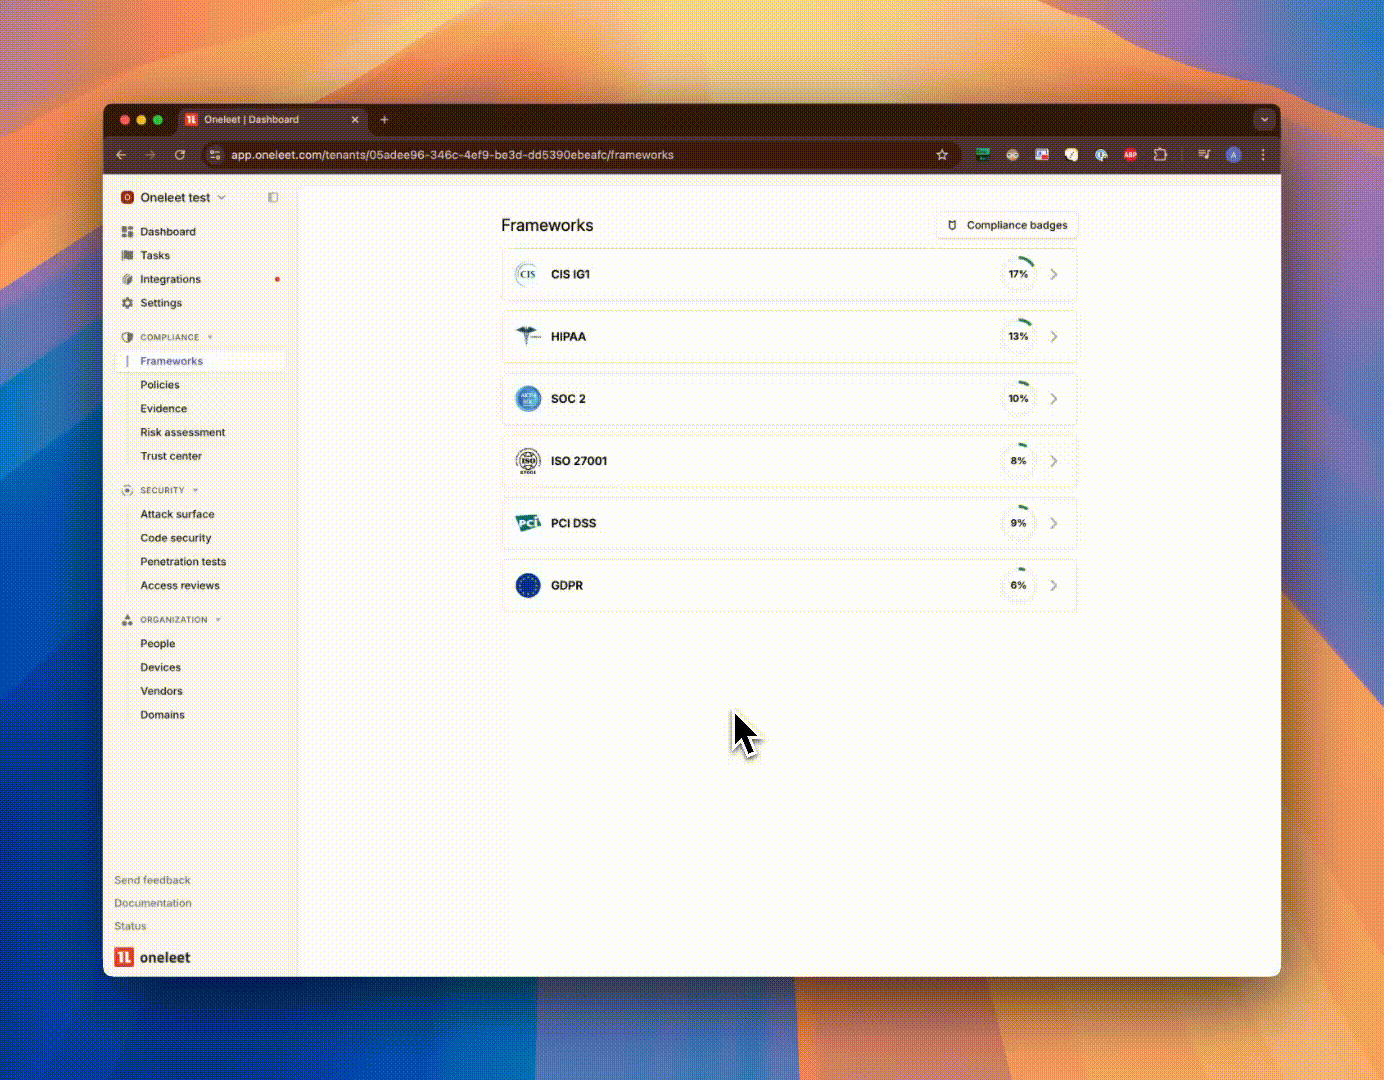Click the SOC 2 badge icon
The height and width of the screenshot is (1080, 1384).
527,399
